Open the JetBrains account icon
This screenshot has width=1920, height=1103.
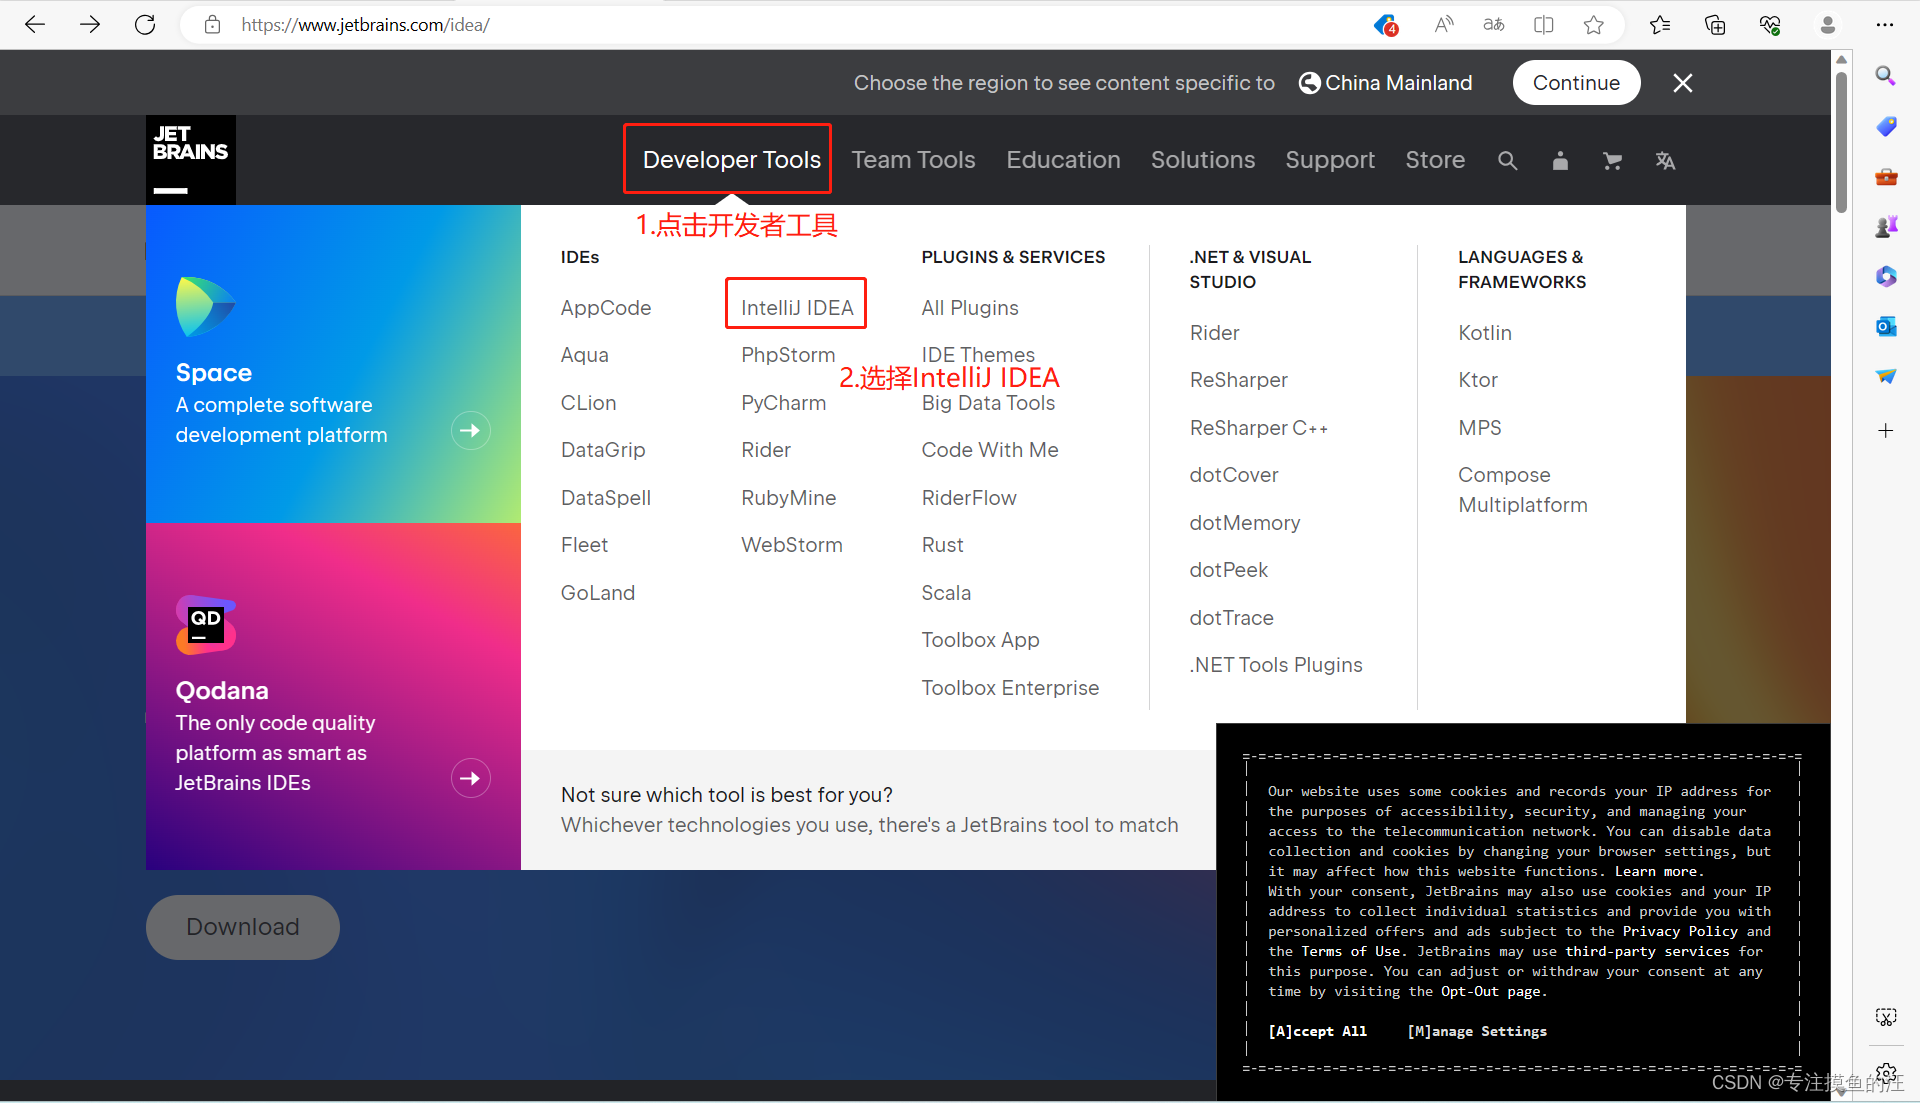[1560, 161]
